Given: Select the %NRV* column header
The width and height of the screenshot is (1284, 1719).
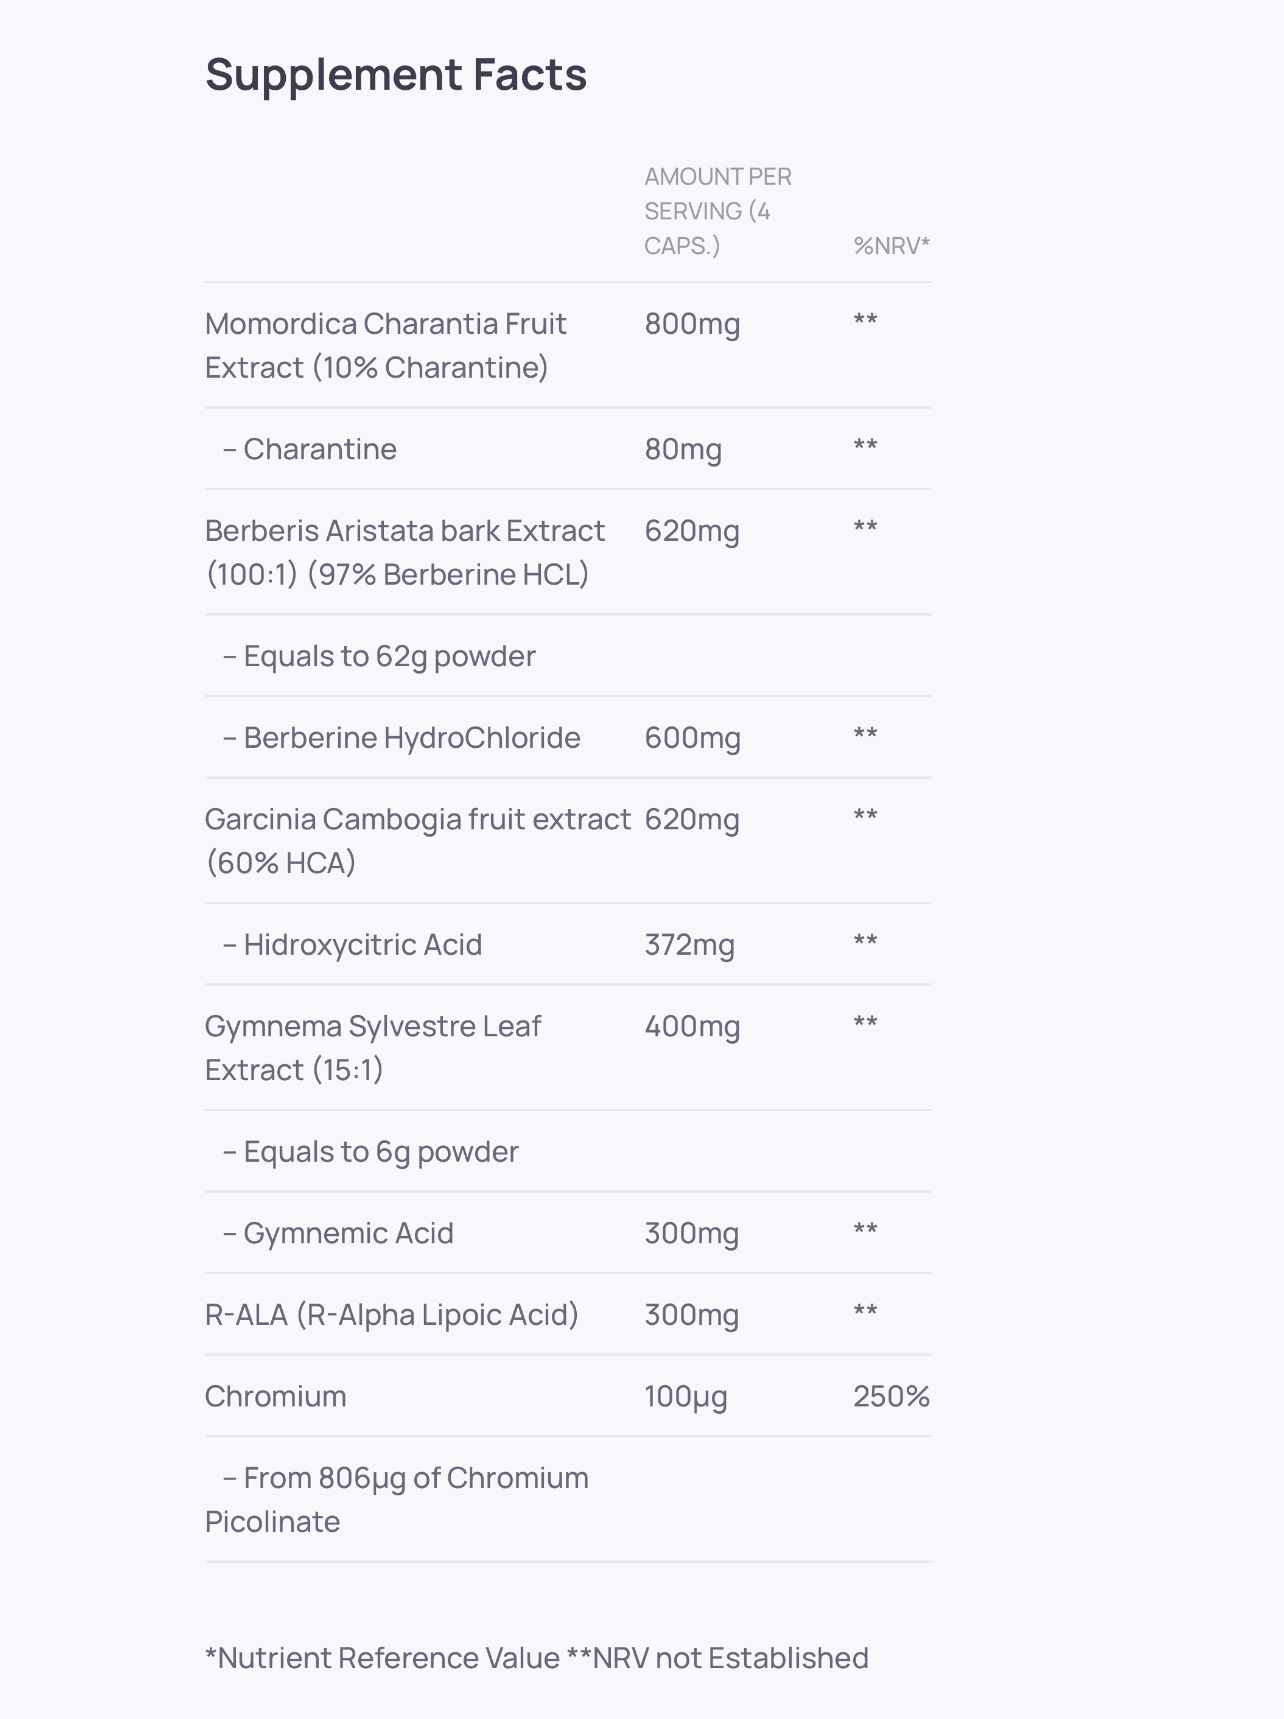Looking at the screenshot, I should (891, 246).
